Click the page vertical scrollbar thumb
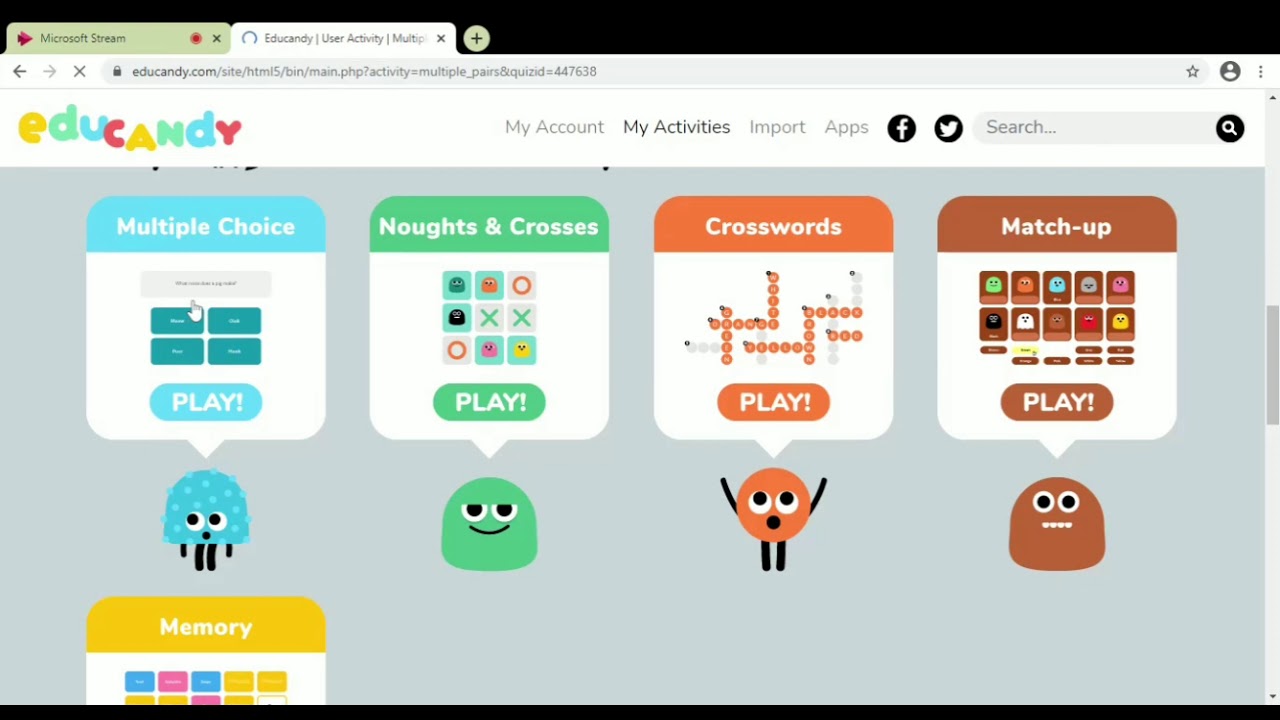 click(1272, 365)
